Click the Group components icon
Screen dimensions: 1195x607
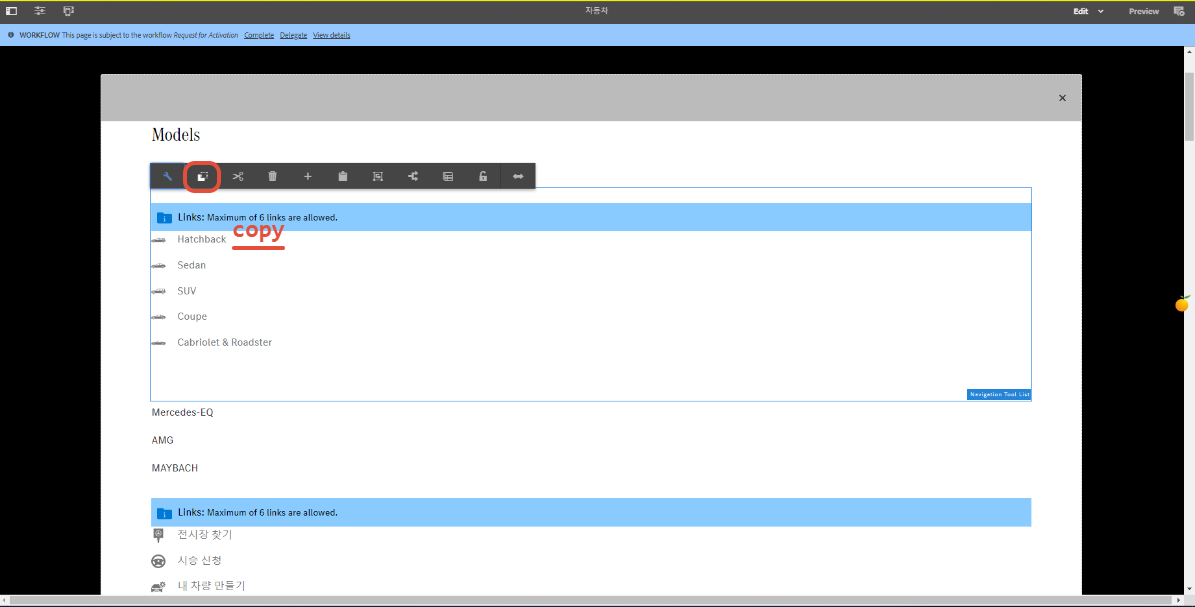pyautogui.click(x=378, y=176)
